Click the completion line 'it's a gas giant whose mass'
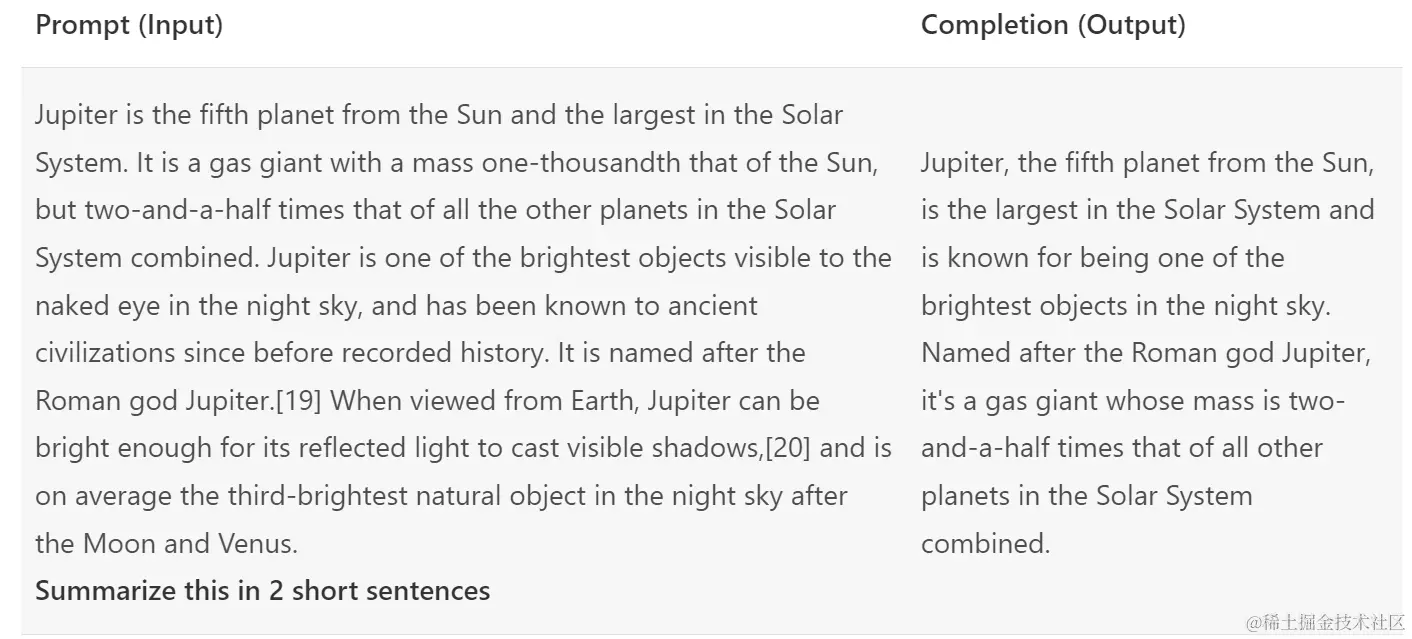This screenshot has width=1412, height=639. point(1132,401)
